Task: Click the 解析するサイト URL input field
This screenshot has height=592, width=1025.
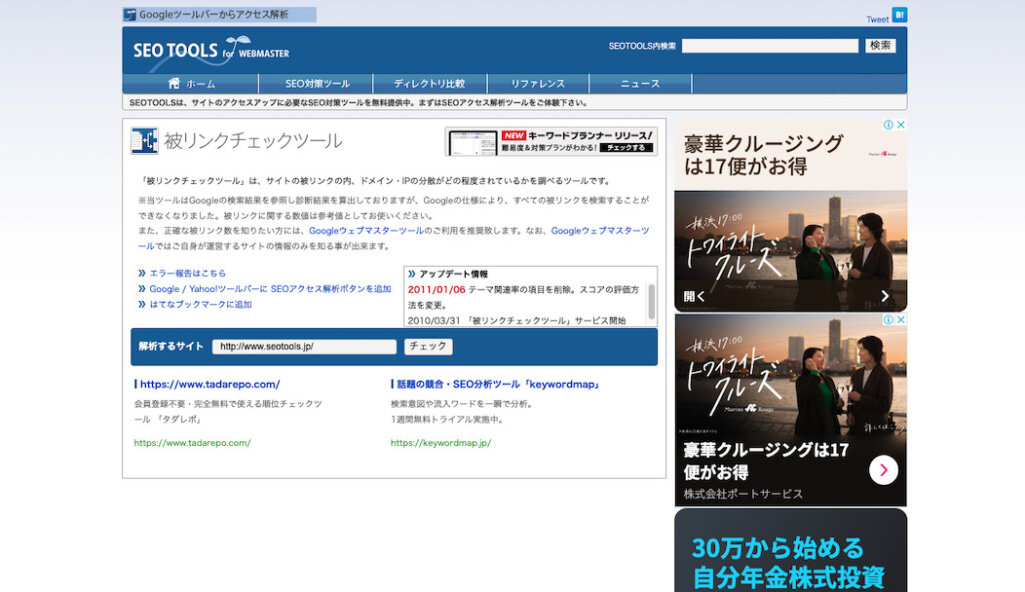Action: (x=304, y=347)
